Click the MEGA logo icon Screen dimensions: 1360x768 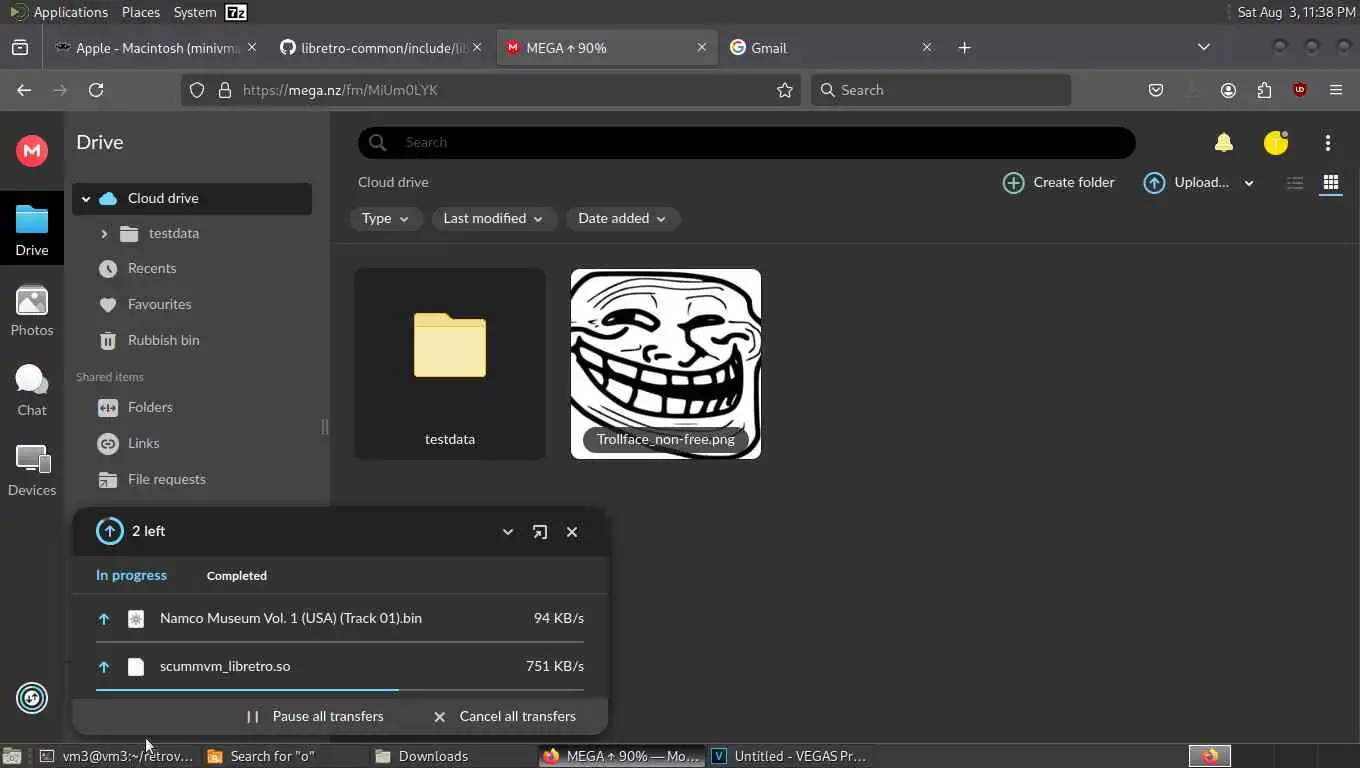32,150
